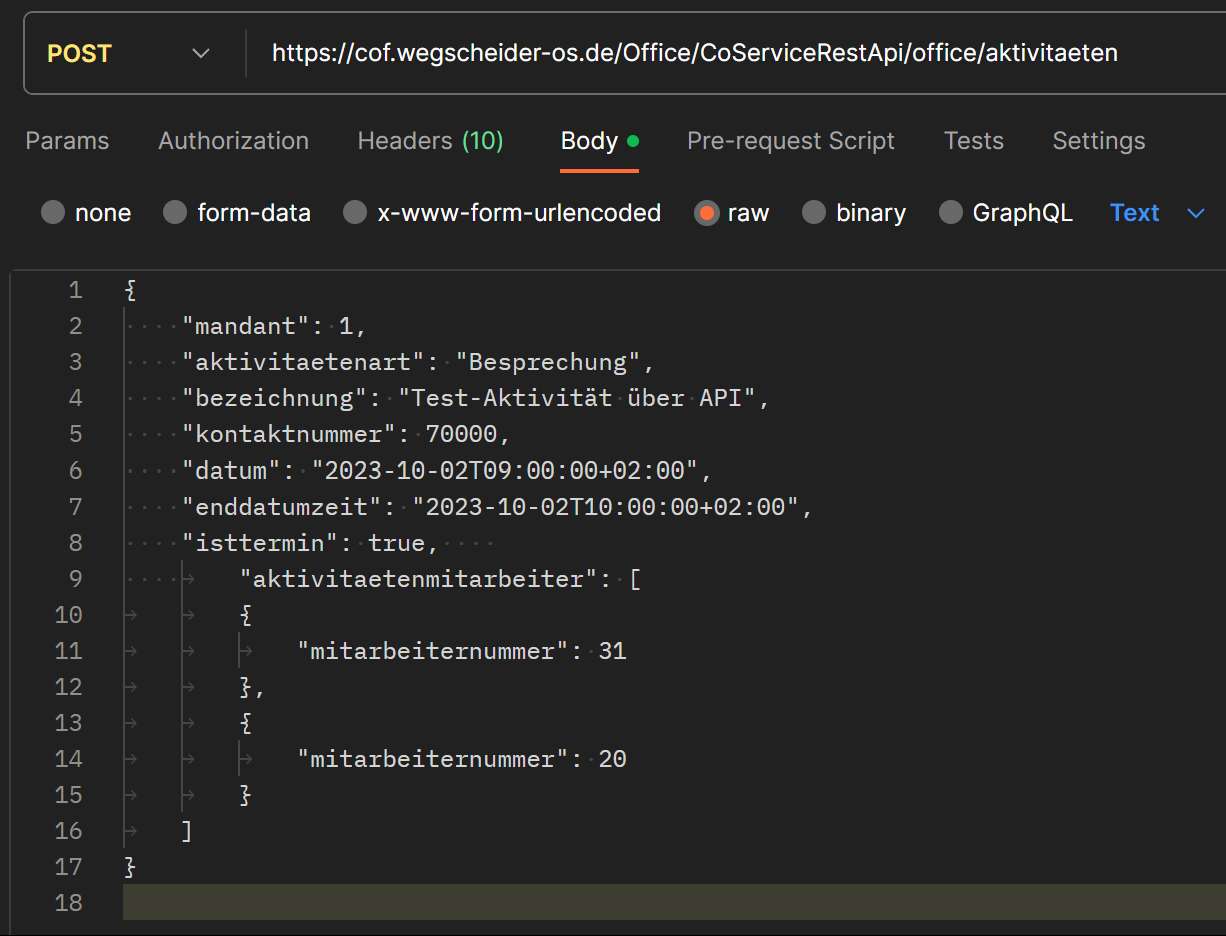Click "Test-Aktivität über API" string
This screenshot has width=1226, height=936.
pos(577,398)
